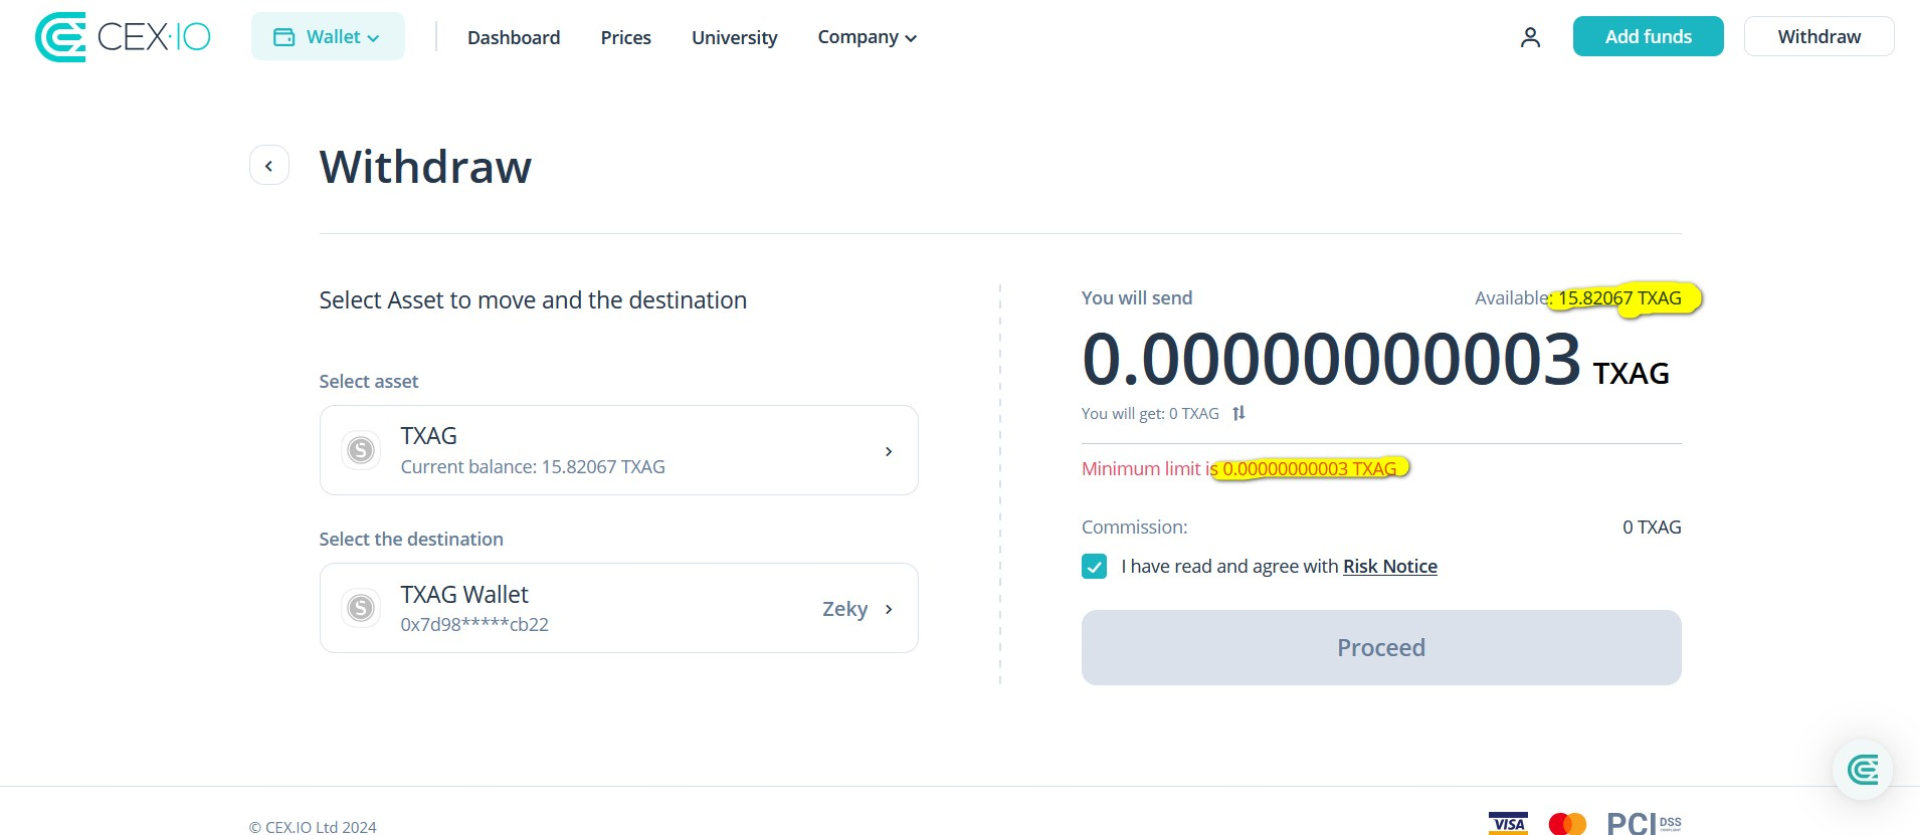Click the '© CEX.IO Ltd 2024' footer text
Screen dimensions: 1920x835
click(x=313, y=827)
